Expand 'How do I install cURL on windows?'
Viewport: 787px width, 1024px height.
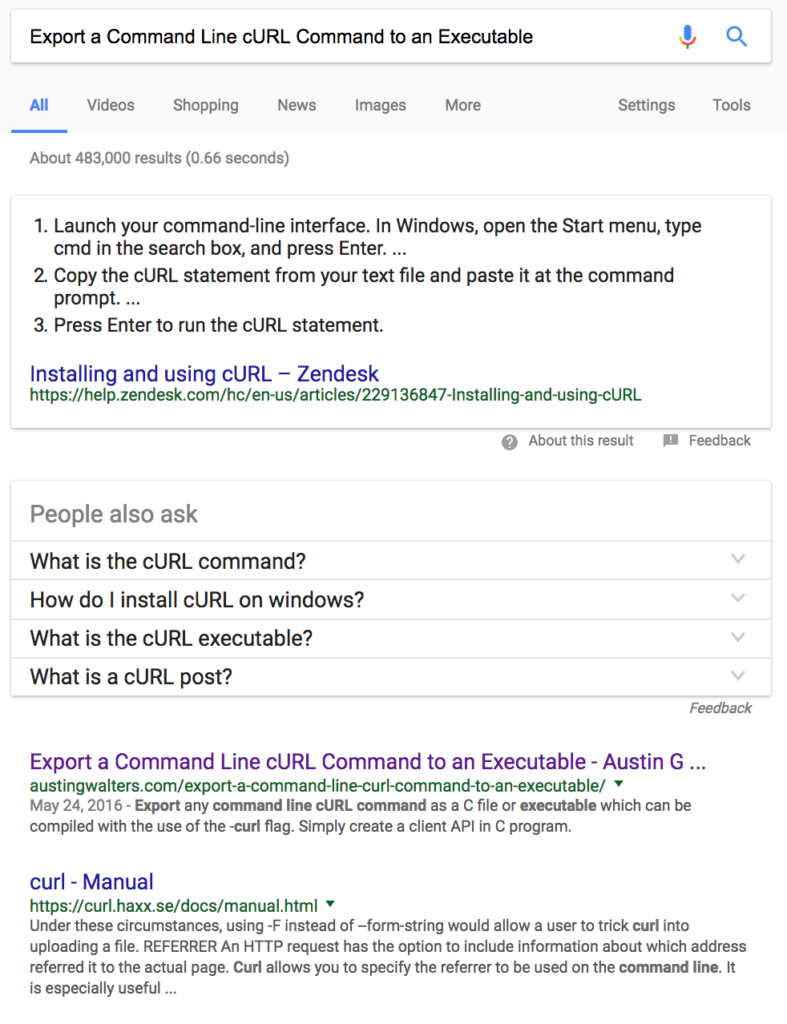391,600
